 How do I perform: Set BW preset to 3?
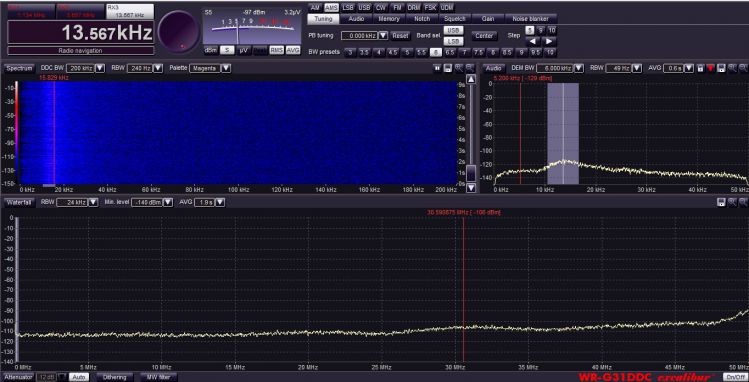[x=350, y=53]
